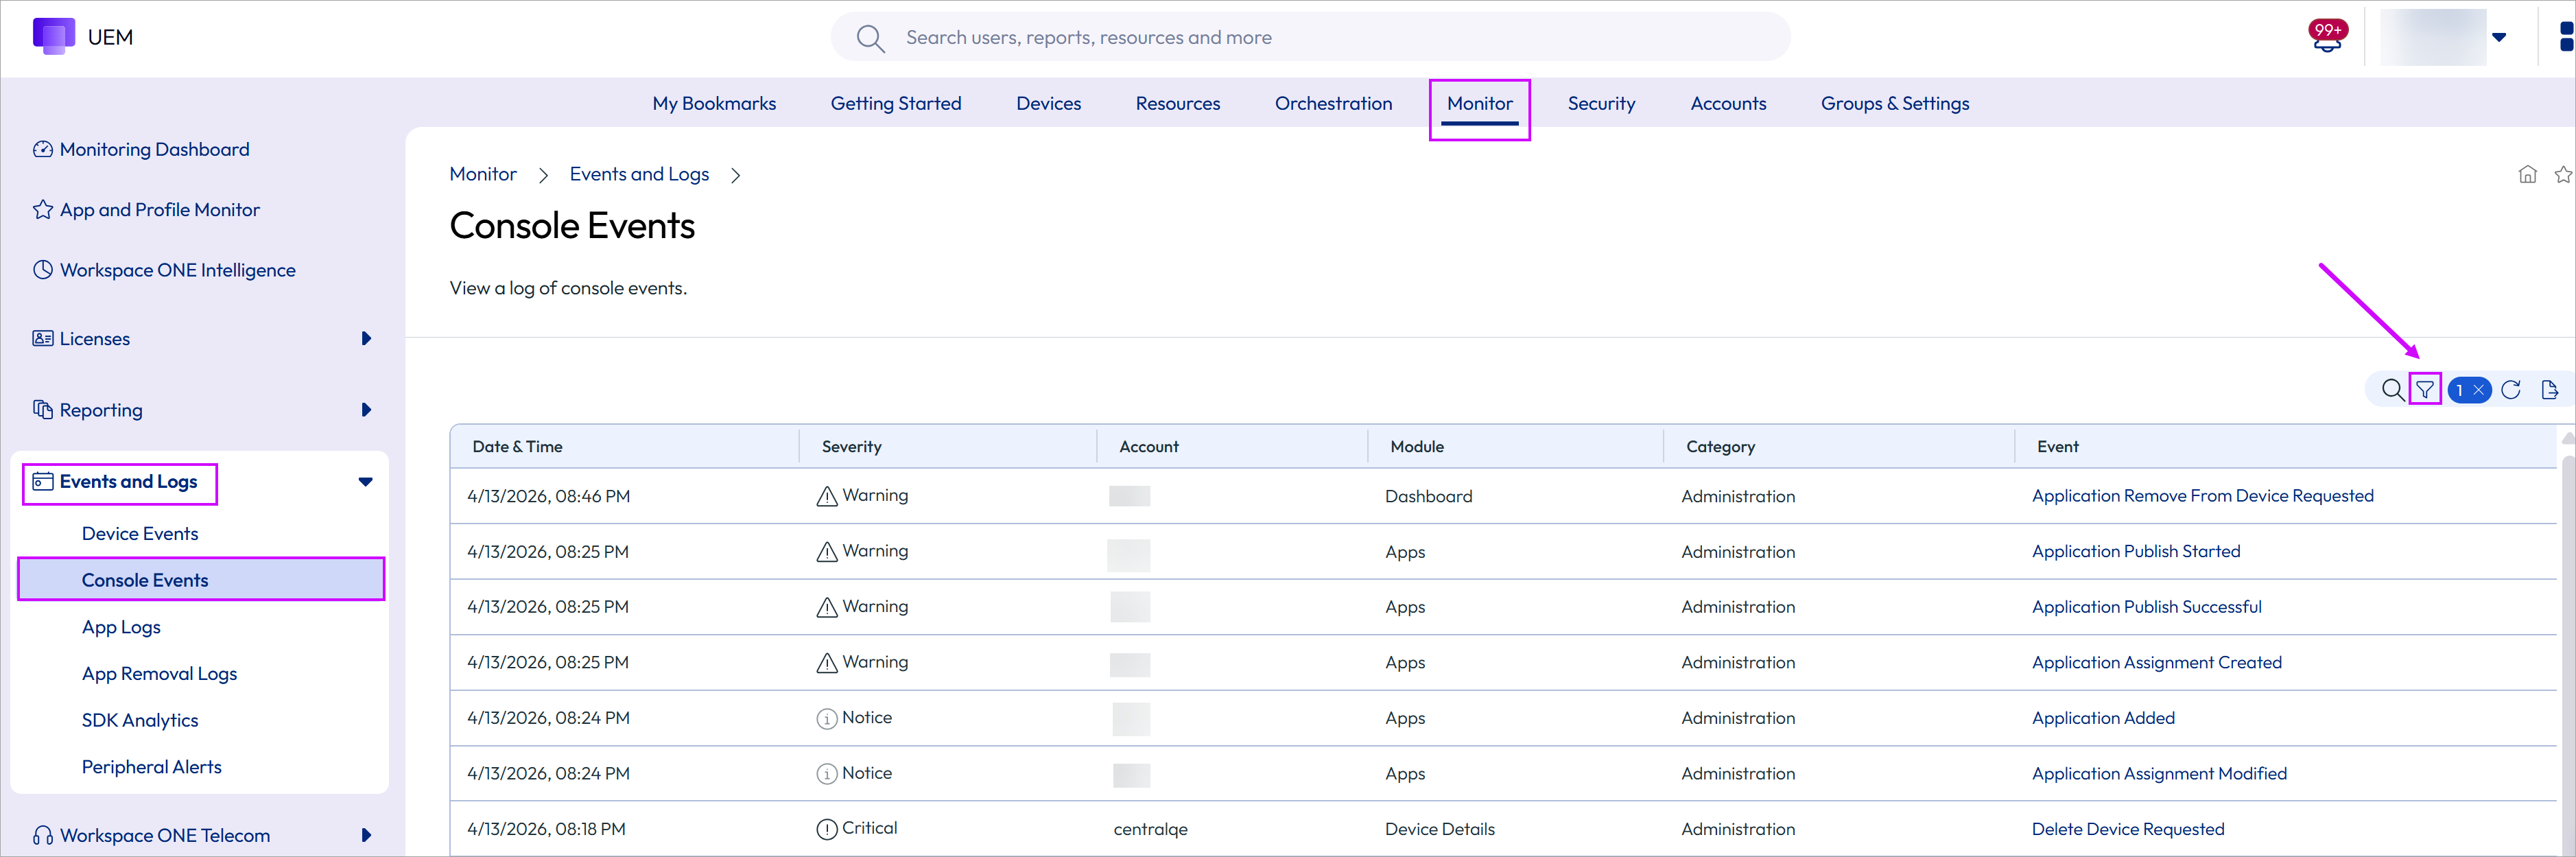Open Application Publish Successful event
Image resolution: width=2576 pixels, height=857 pixels.
(x=2146, y=607)
